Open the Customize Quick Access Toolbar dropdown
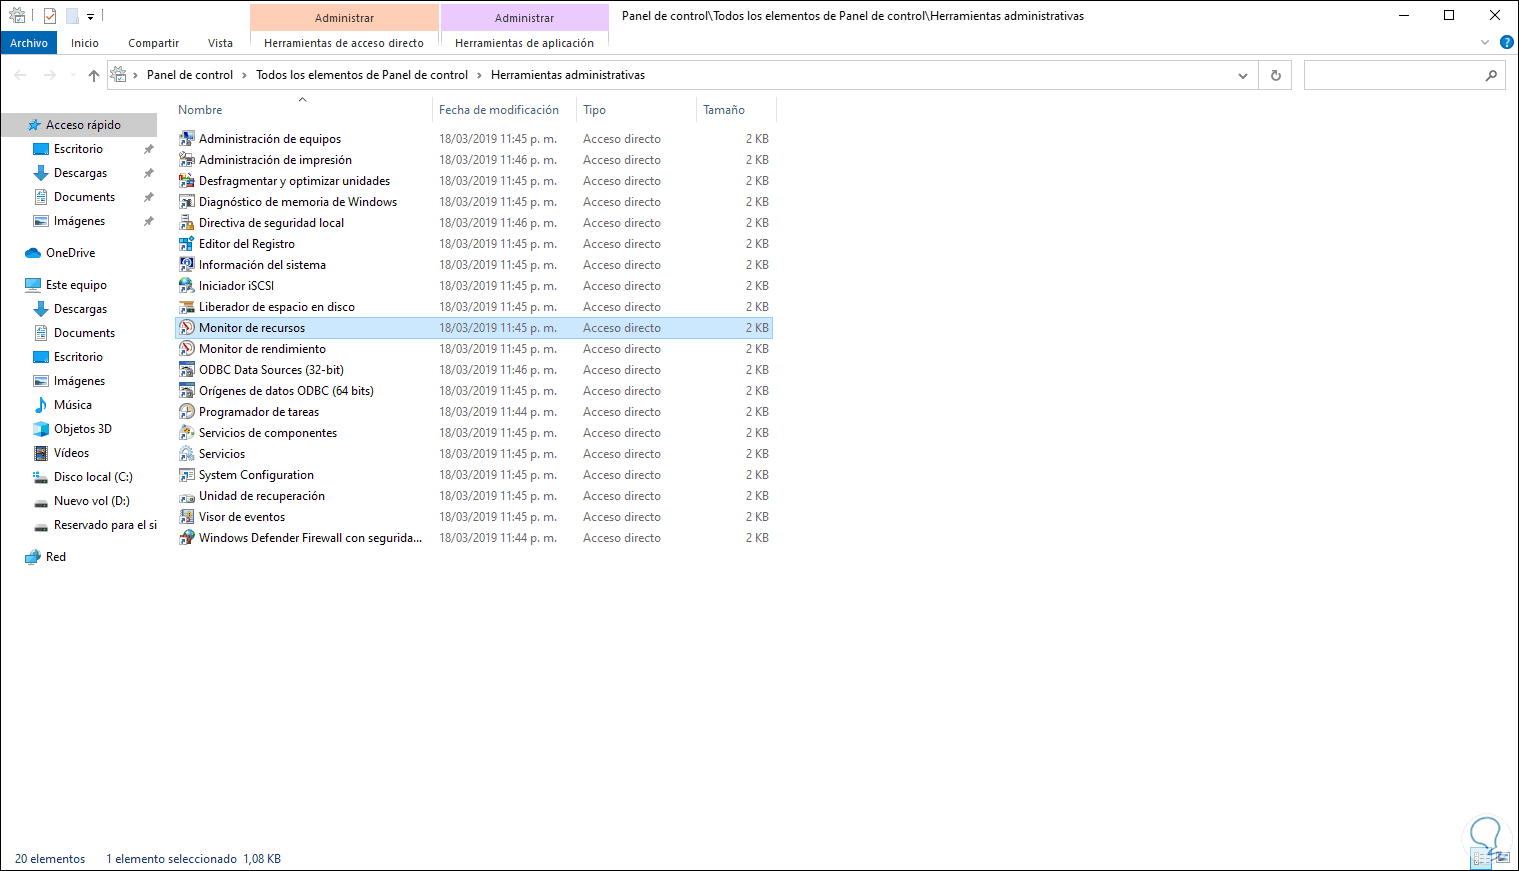Screen dimensions: 1519x871 (90, 17)
